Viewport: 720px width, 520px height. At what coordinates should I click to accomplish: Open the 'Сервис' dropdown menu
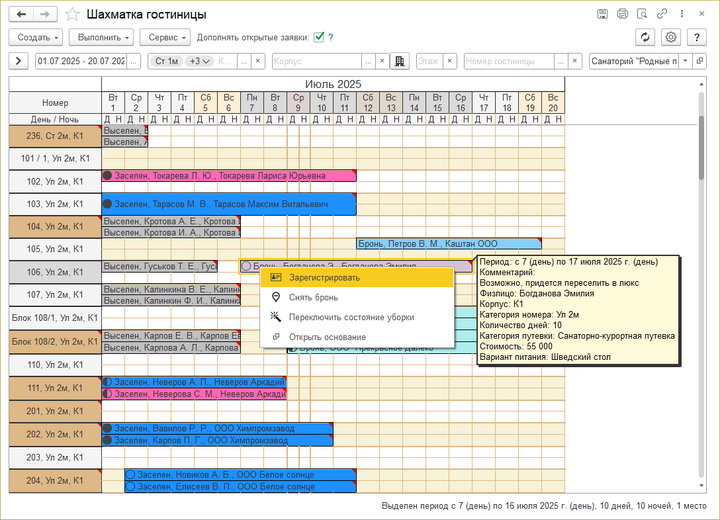point(165,37)
